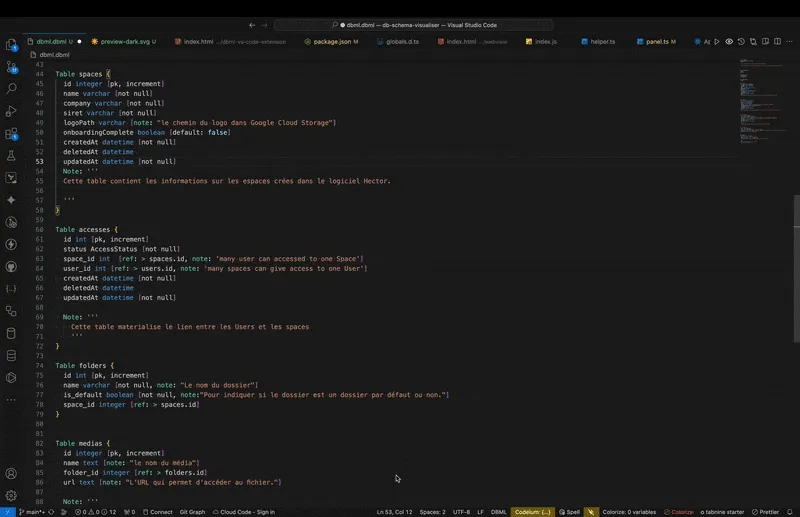Click the Accounts icon in activity bar

(11, 473)
